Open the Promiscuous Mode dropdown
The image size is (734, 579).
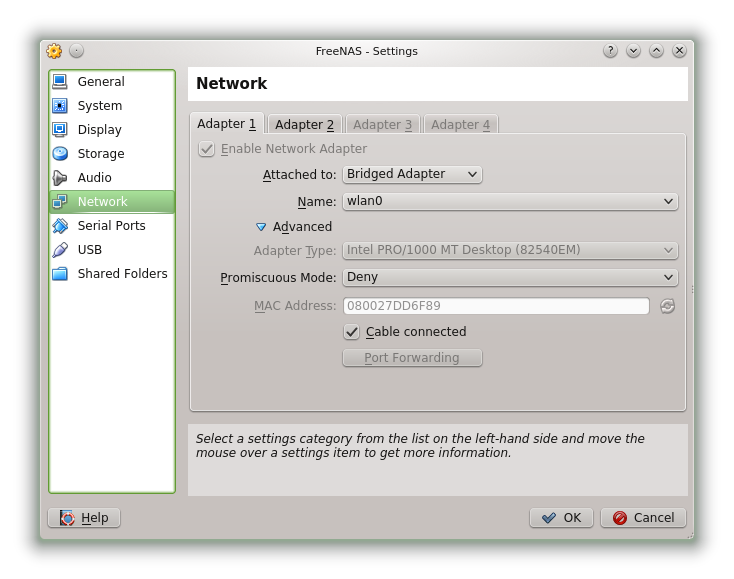(x=510, y=277)
